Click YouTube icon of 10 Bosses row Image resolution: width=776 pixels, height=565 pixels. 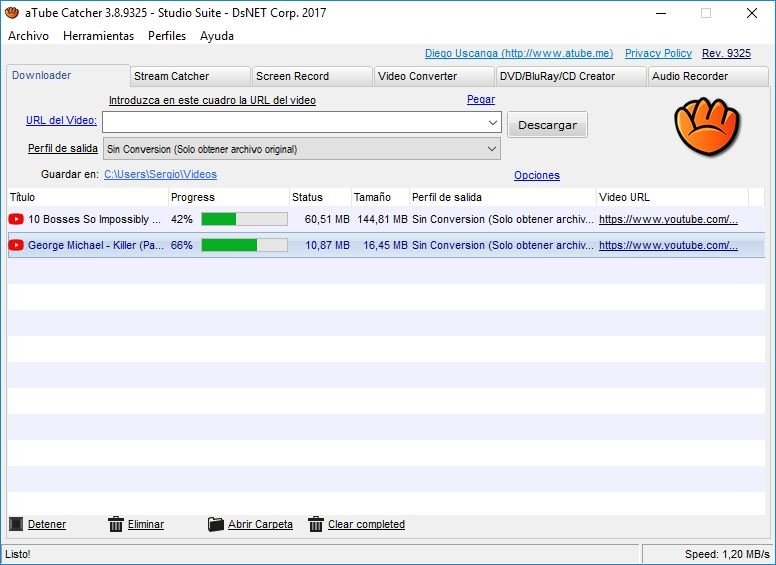point(16,219)
